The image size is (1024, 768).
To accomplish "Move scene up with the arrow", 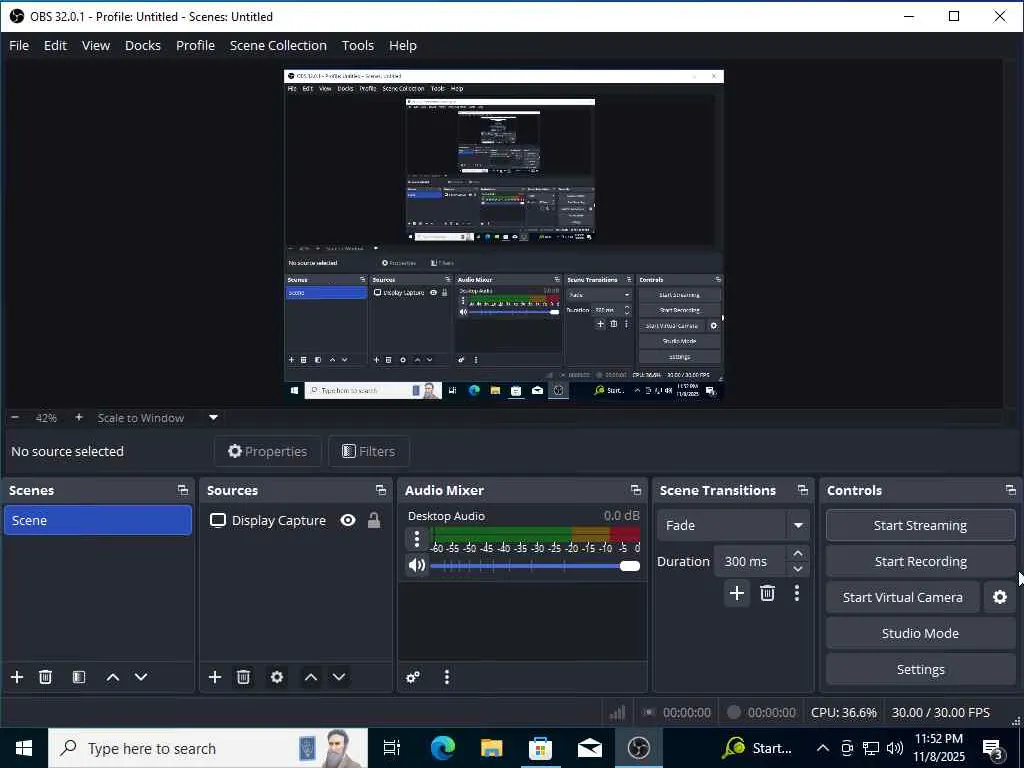I will [x=112, y=677].
